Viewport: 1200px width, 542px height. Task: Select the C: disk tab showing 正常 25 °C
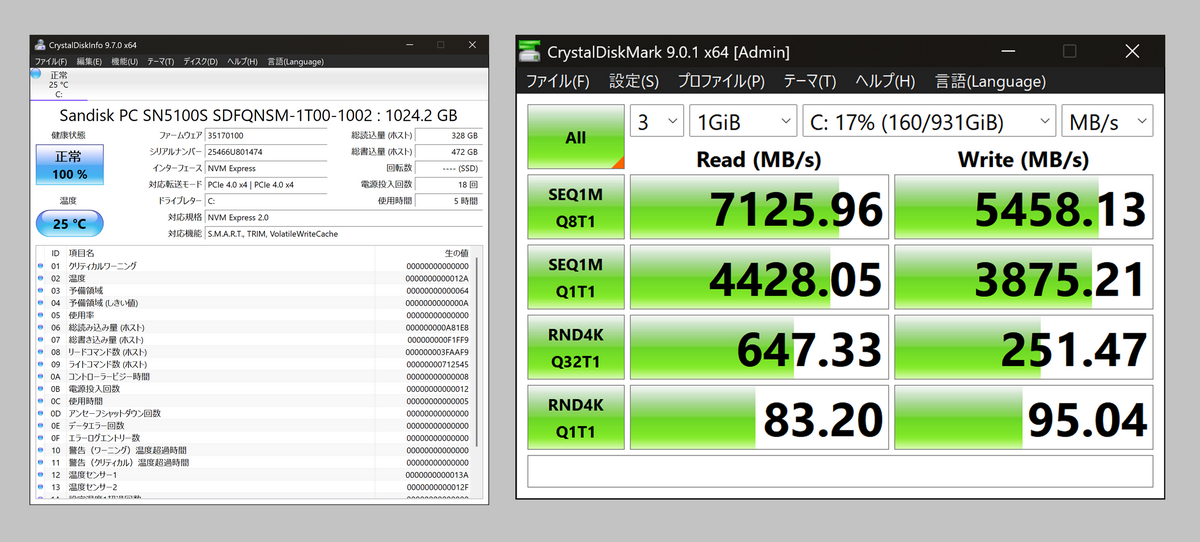59,83
